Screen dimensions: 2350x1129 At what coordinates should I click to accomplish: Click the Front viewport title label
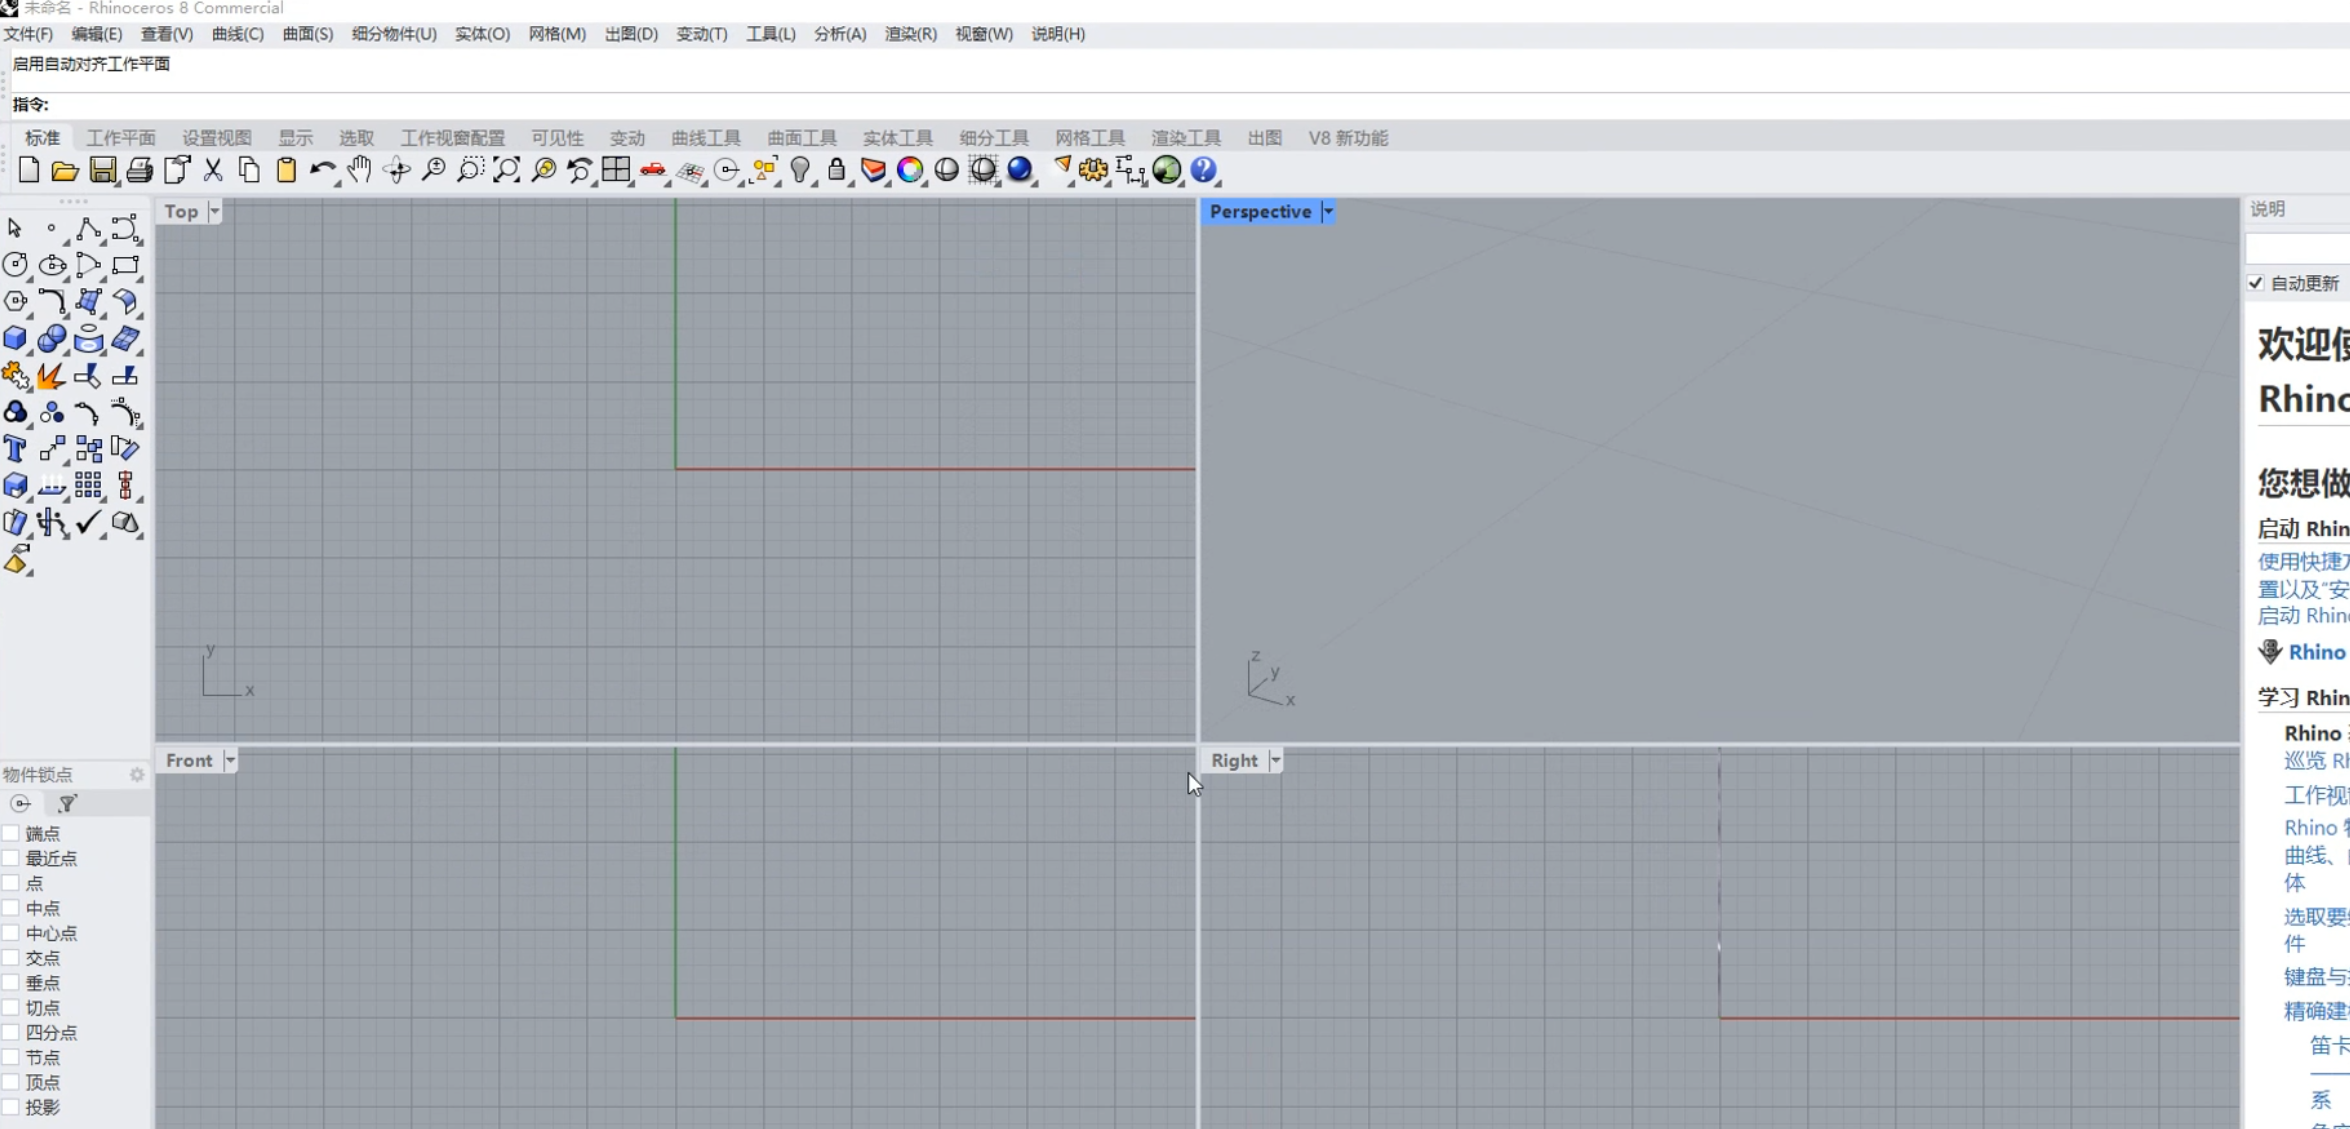tap(189, 761)
